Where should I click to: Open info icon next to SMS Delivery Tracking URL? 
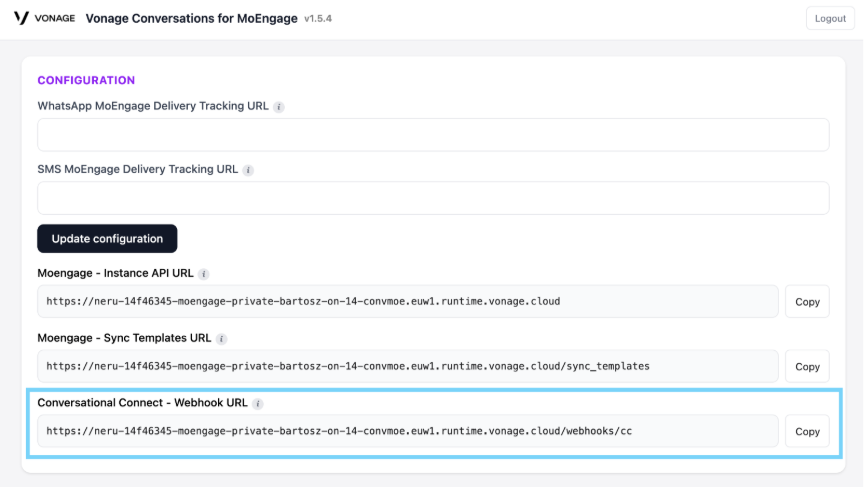pos(249,170)
